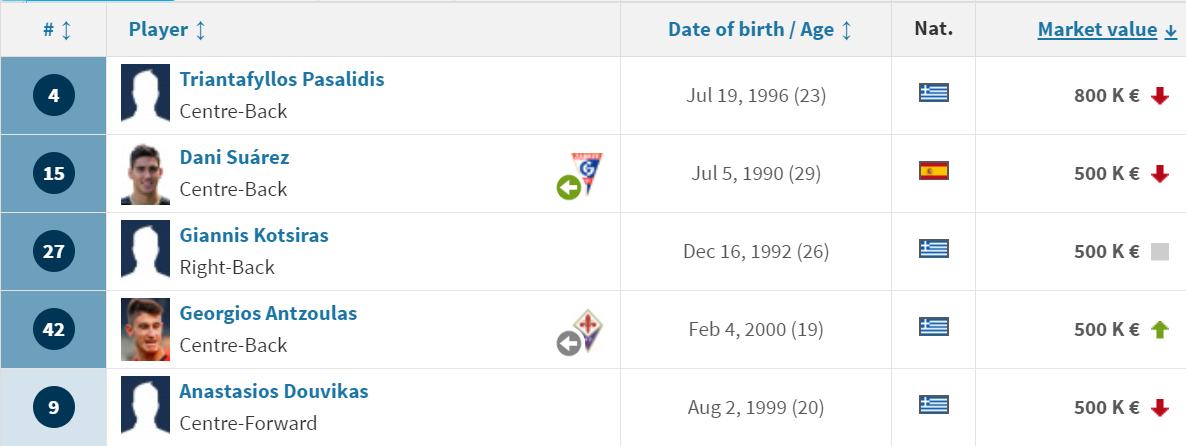This screenshot has height=446, width=1186.
Task: Click the Górnik Zabrze club crest icon
Action: click(588, 173)
